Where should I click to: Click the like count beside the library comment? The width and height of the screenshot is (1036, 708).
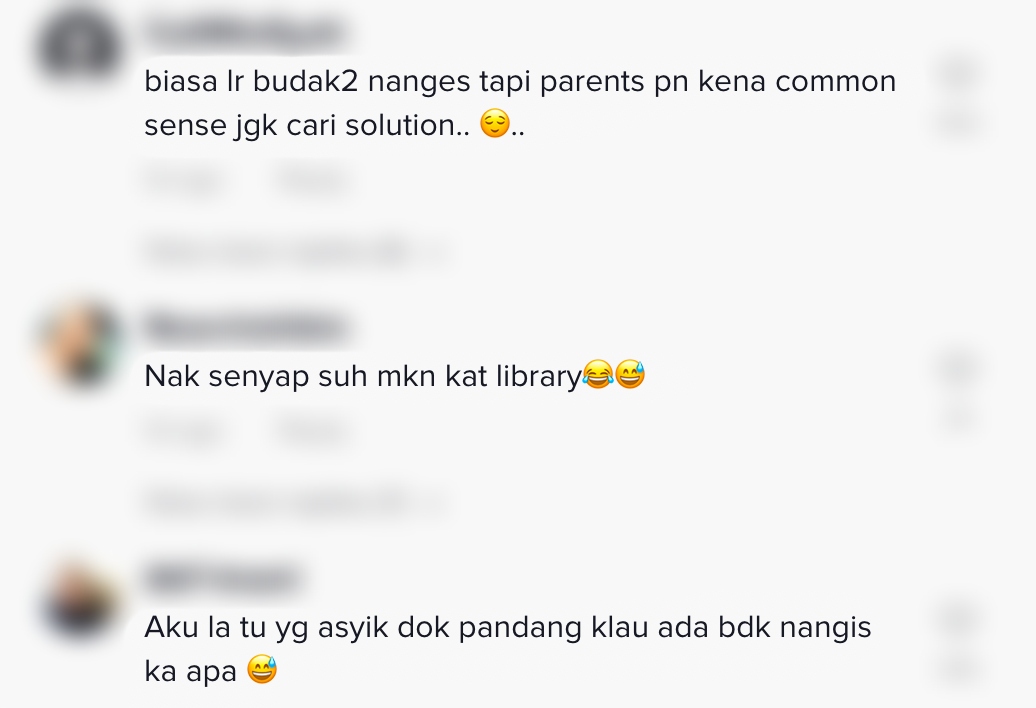click(x=959, y=418)
